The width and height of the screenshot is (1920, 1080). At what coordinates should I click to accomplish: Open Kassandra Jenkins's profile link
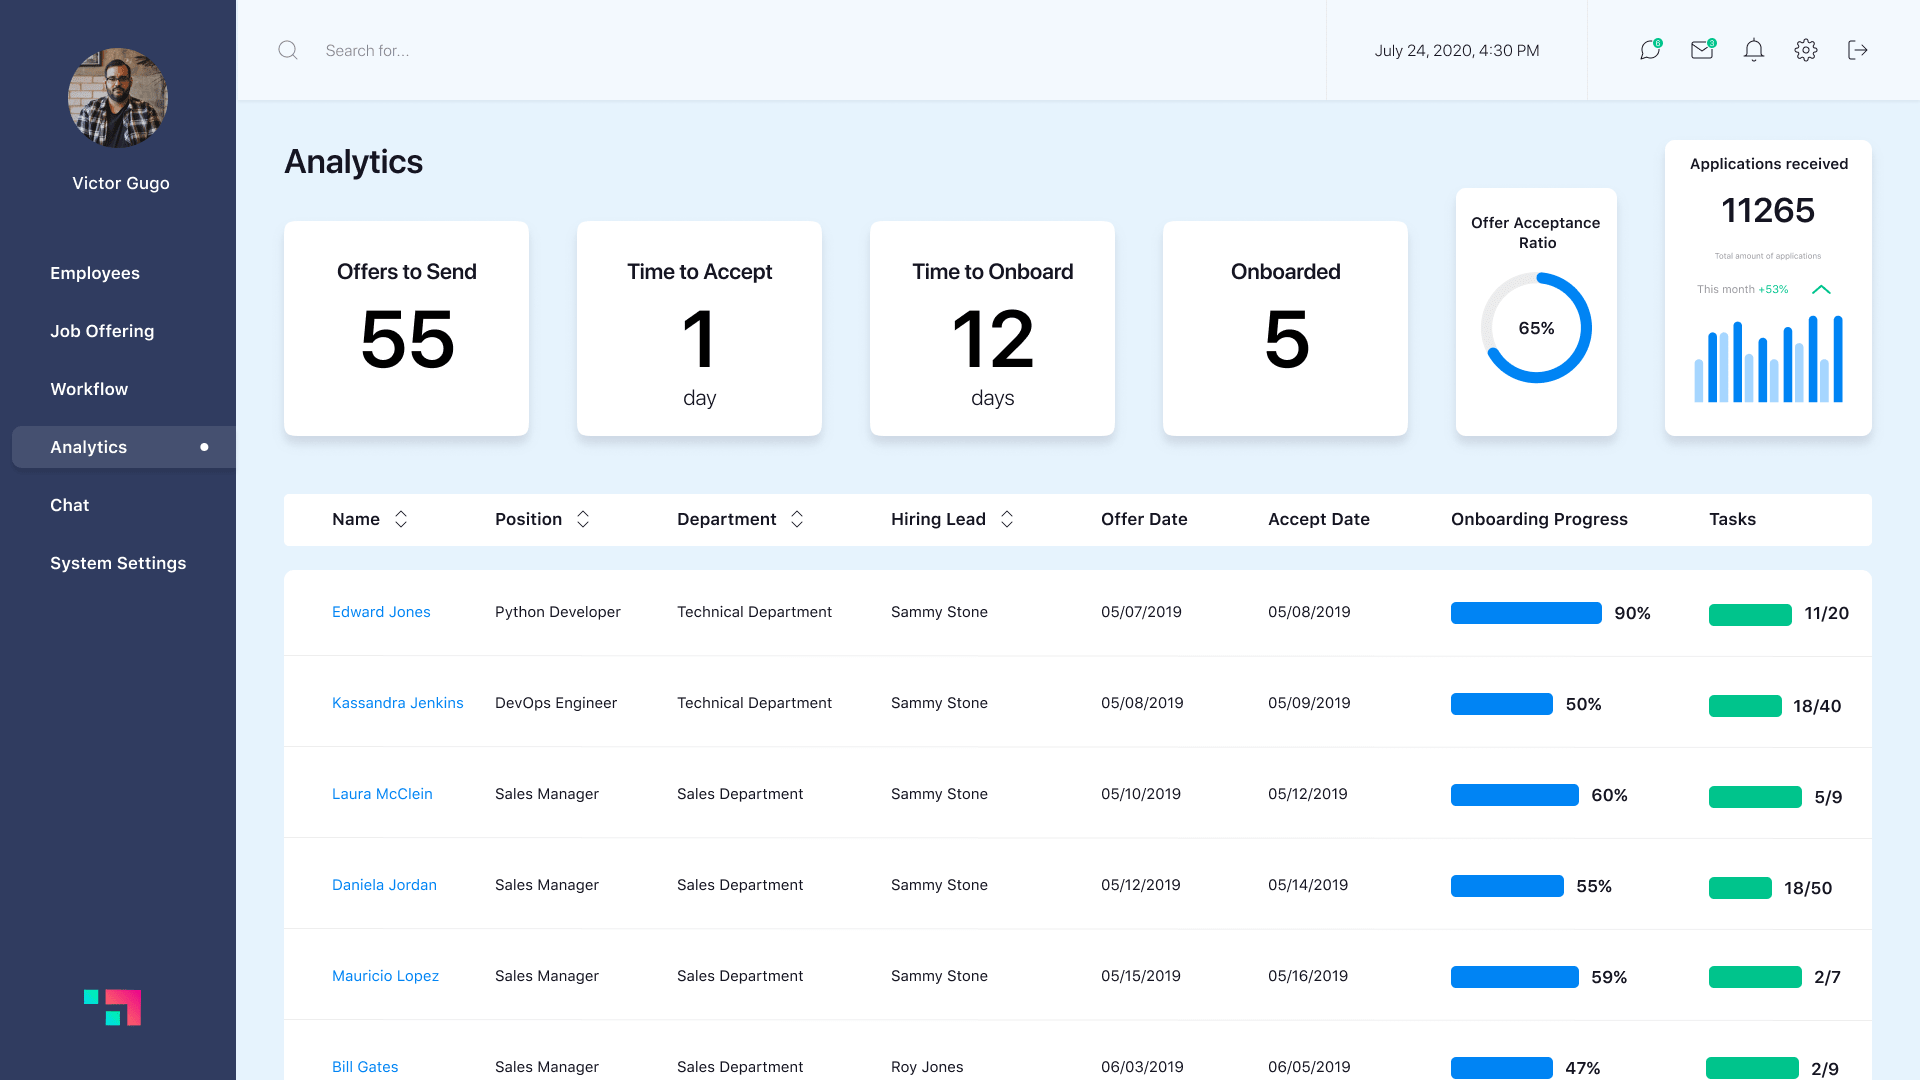pos(397,702)
